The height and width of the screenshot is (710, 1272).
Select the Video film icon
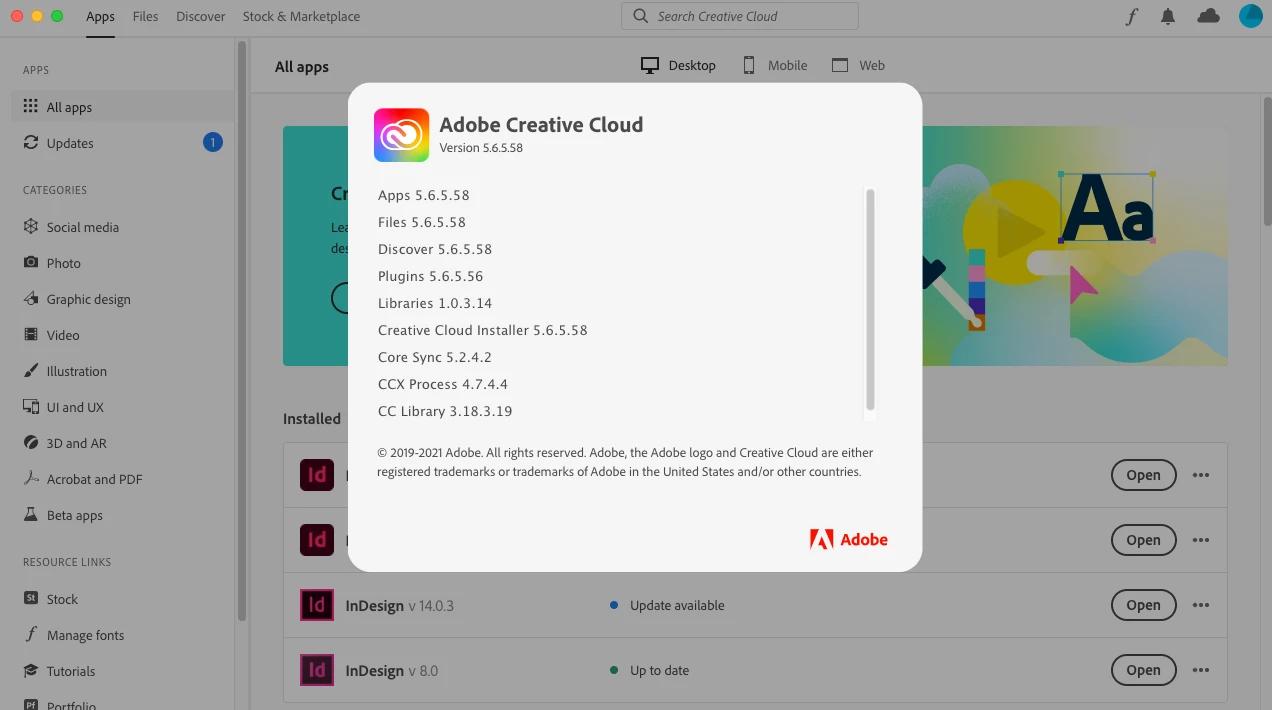(31, 334)
